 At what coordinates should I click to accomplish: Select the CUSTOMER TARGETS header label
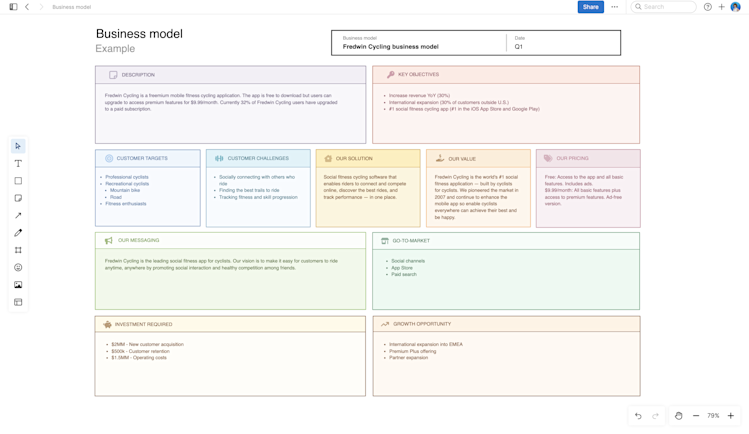click(142, 158)
